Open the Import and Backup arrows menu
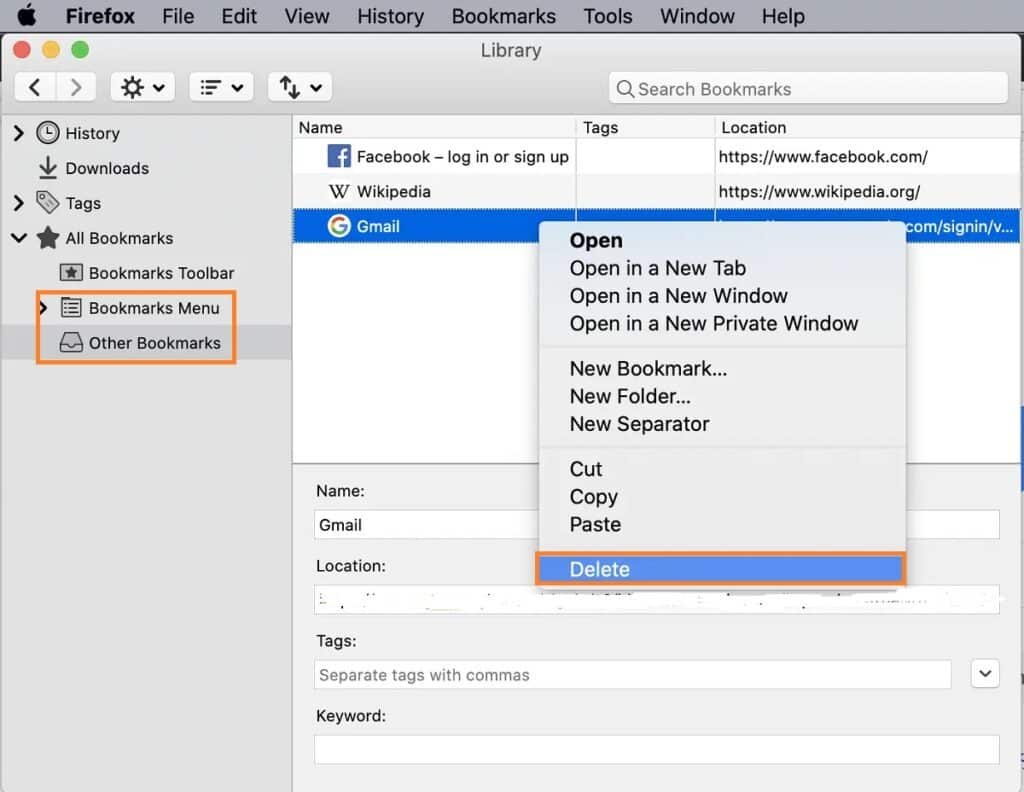The image size is (1024, 792). point(300,87)
